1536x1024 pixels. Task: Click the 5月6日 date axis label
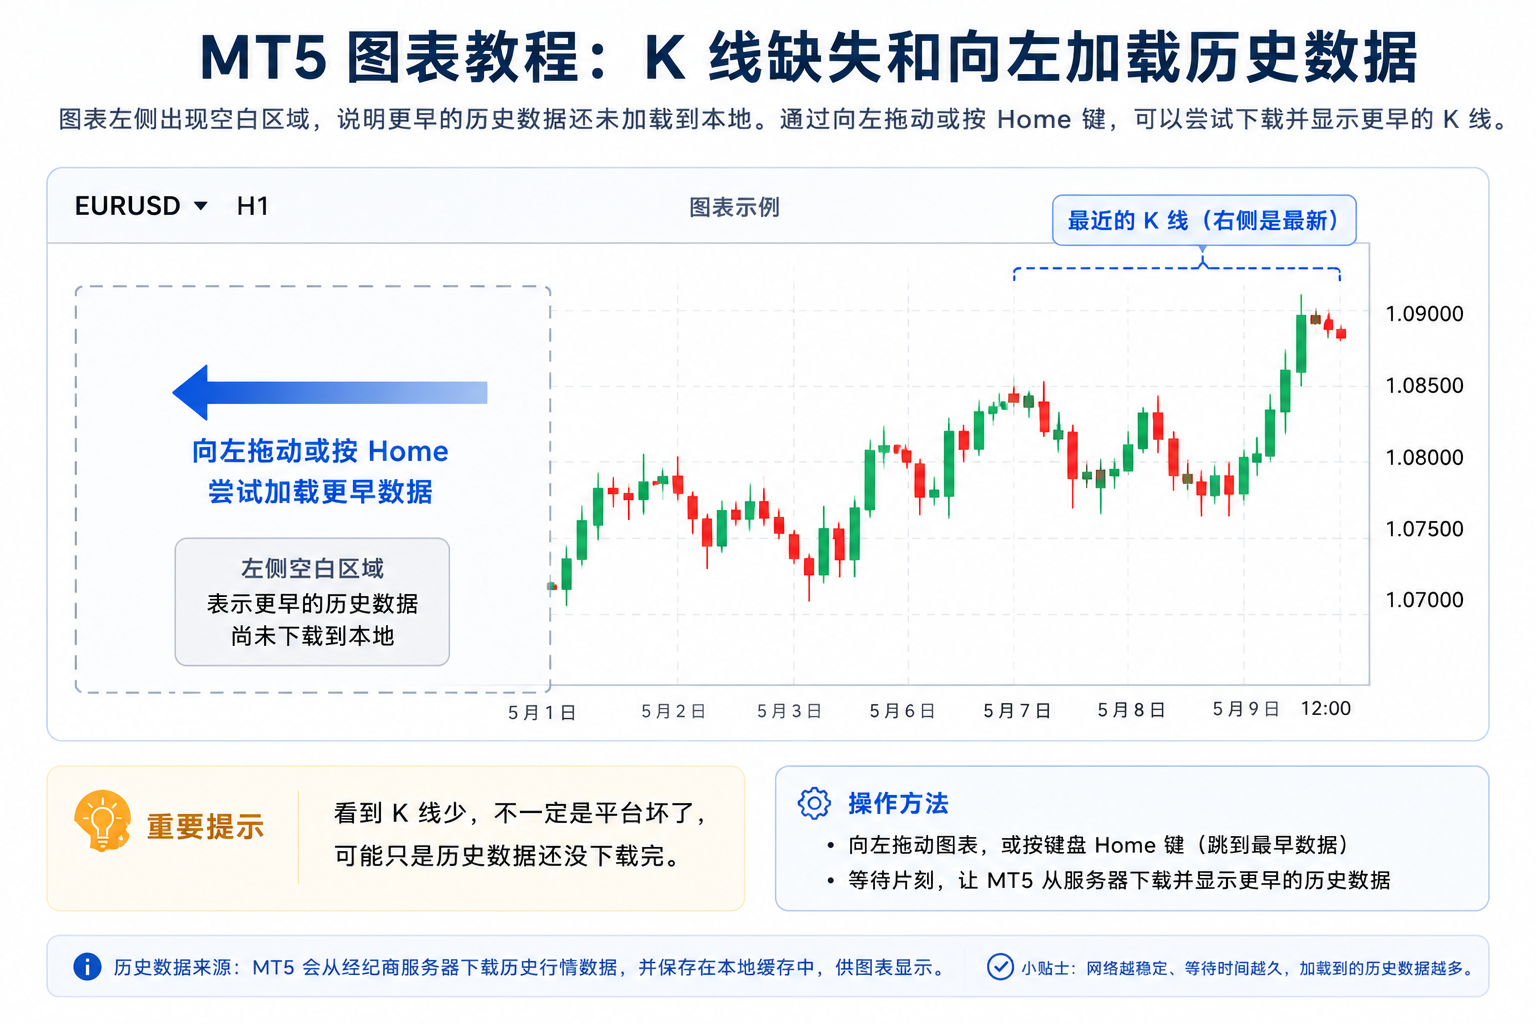[x=902, y=711]
